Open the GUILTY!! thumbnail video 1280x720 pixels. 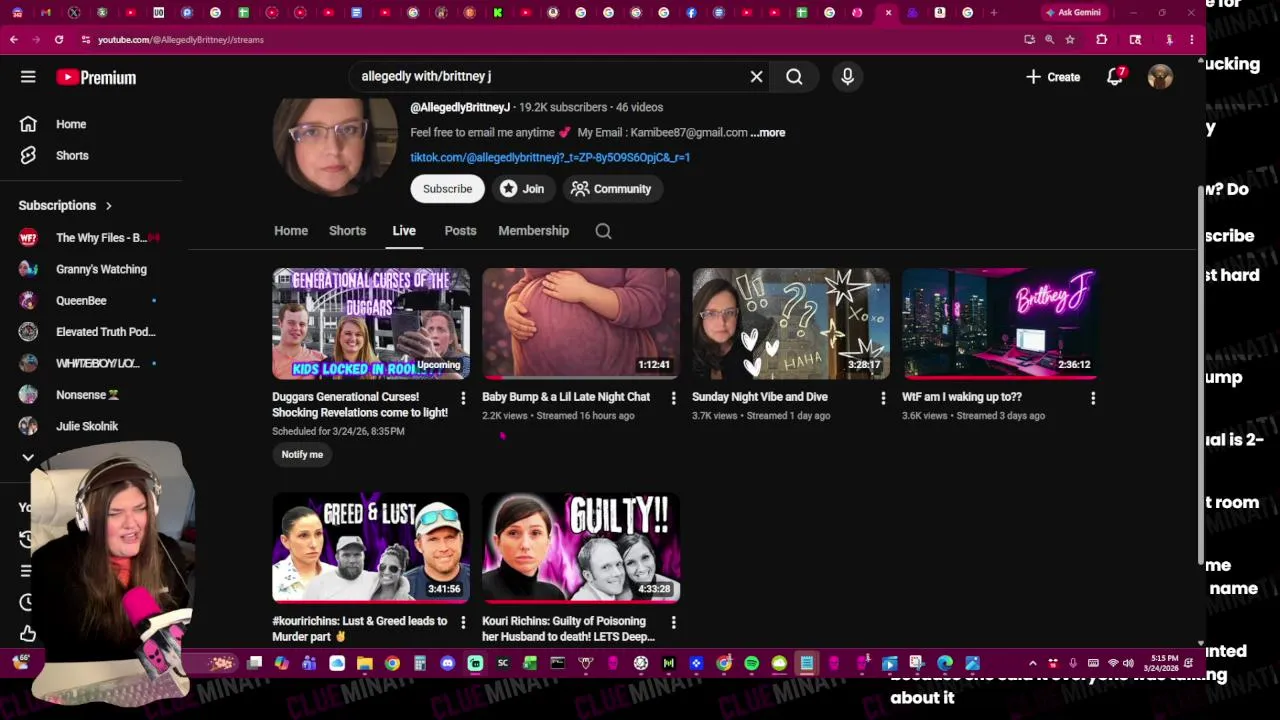point(581,548)
